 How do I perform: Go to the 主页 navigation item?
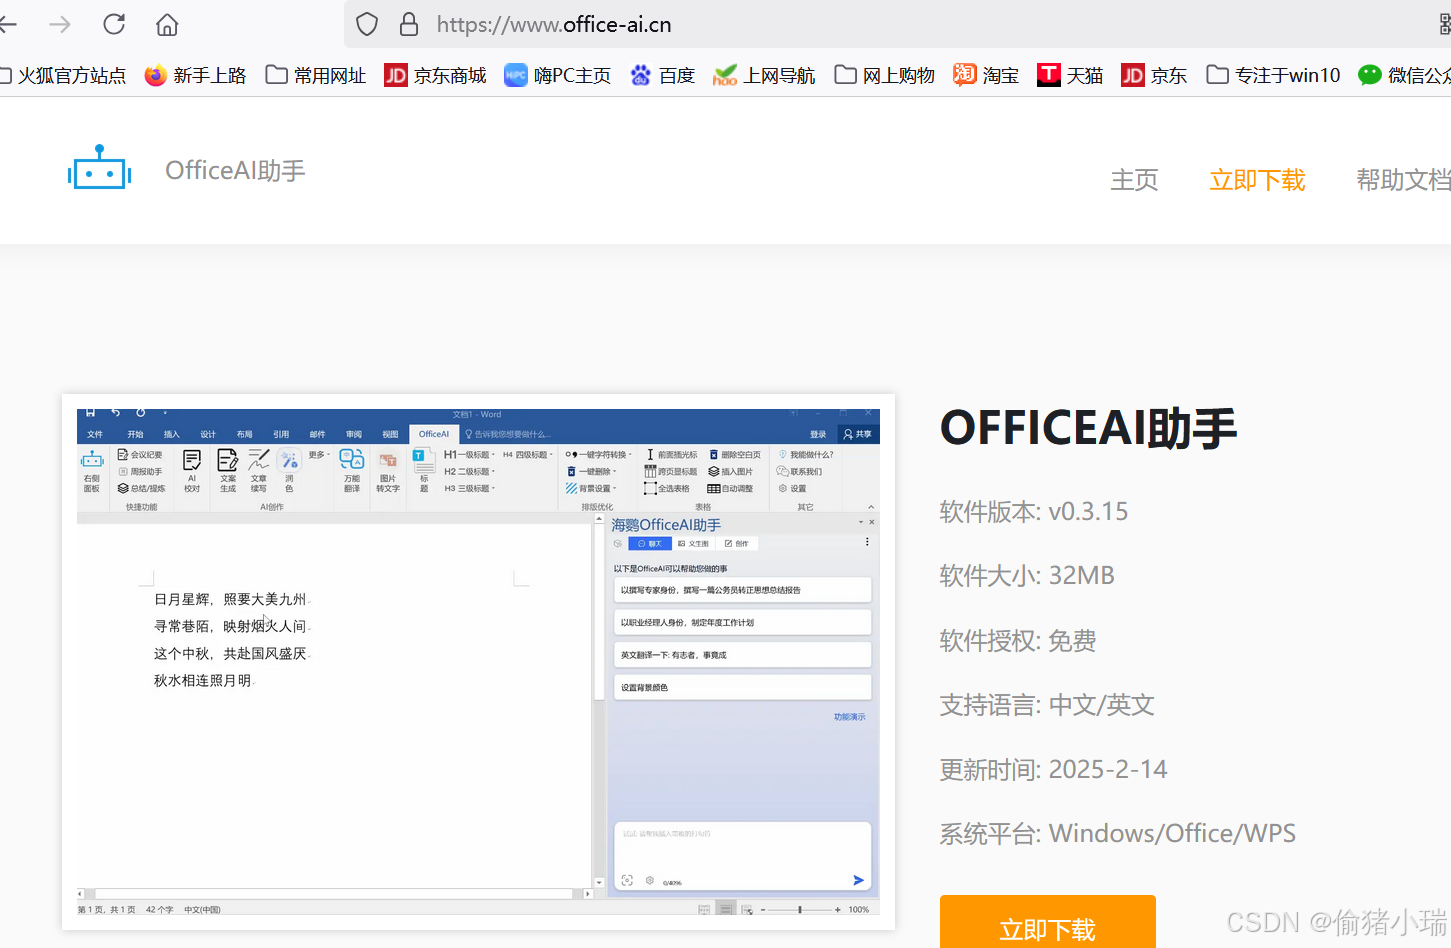click(1134, 180)
